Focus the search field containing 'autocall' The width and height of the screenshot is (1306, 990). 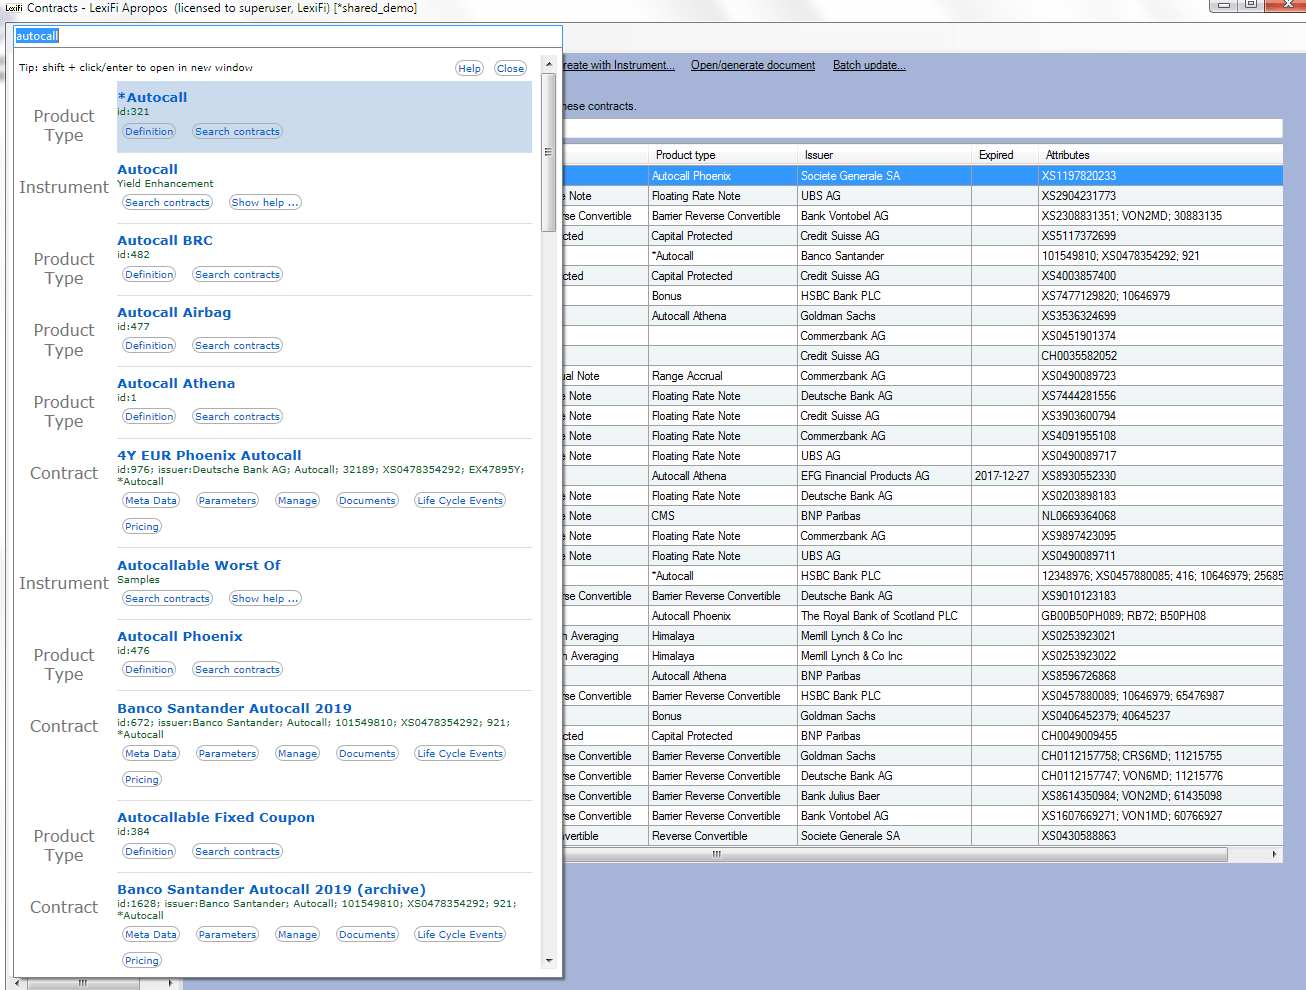[x=288, y=36]
